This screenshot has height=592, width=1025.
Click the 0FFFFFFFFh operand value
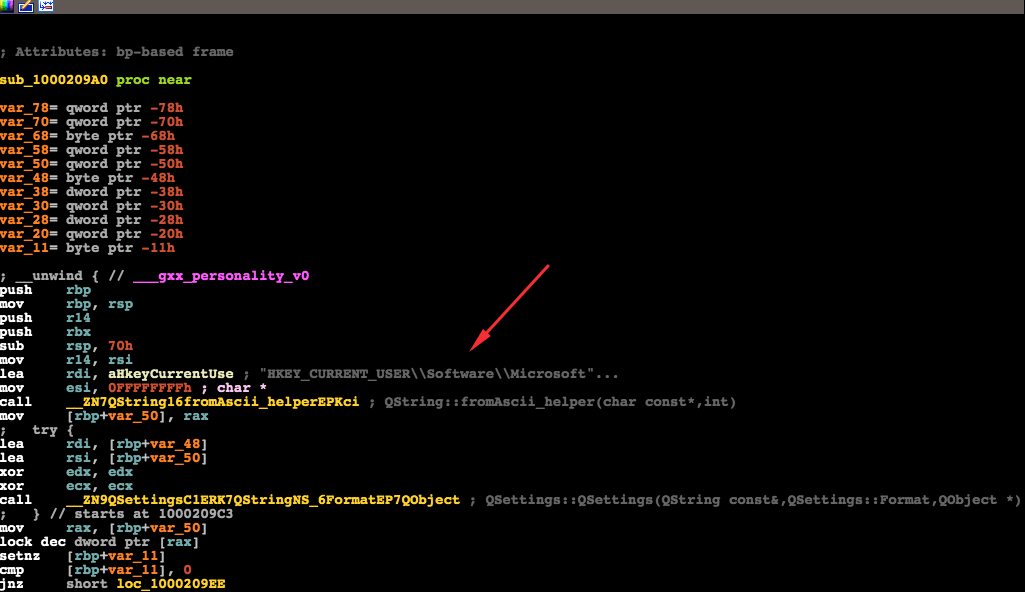click(150, 388)
